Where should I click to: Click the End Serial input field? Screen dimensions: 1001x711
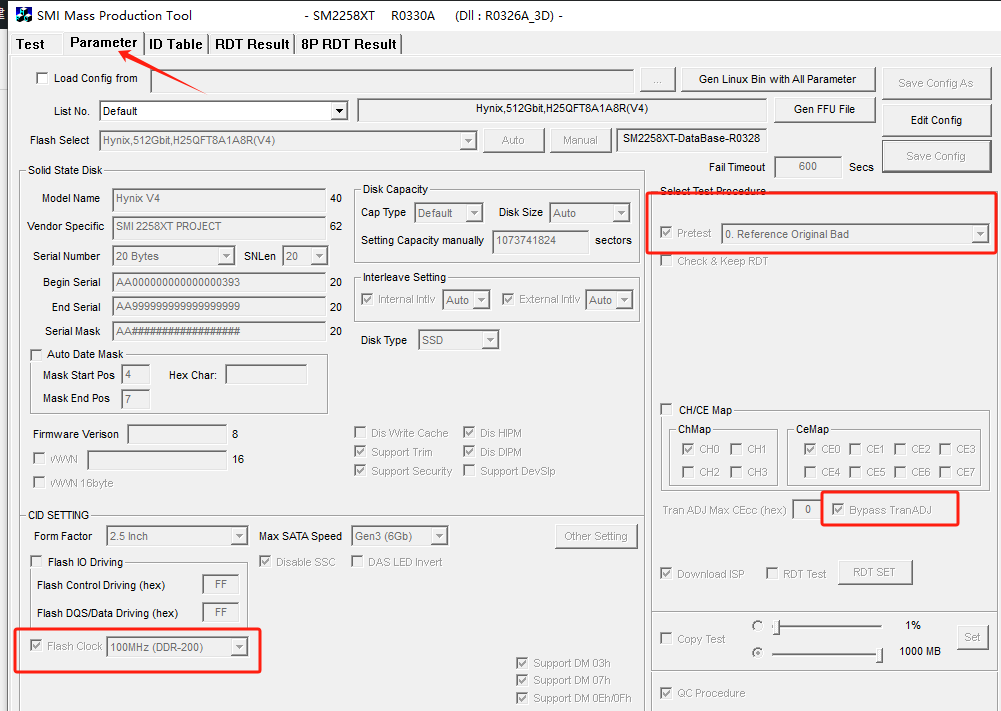(x=219, y=306)
